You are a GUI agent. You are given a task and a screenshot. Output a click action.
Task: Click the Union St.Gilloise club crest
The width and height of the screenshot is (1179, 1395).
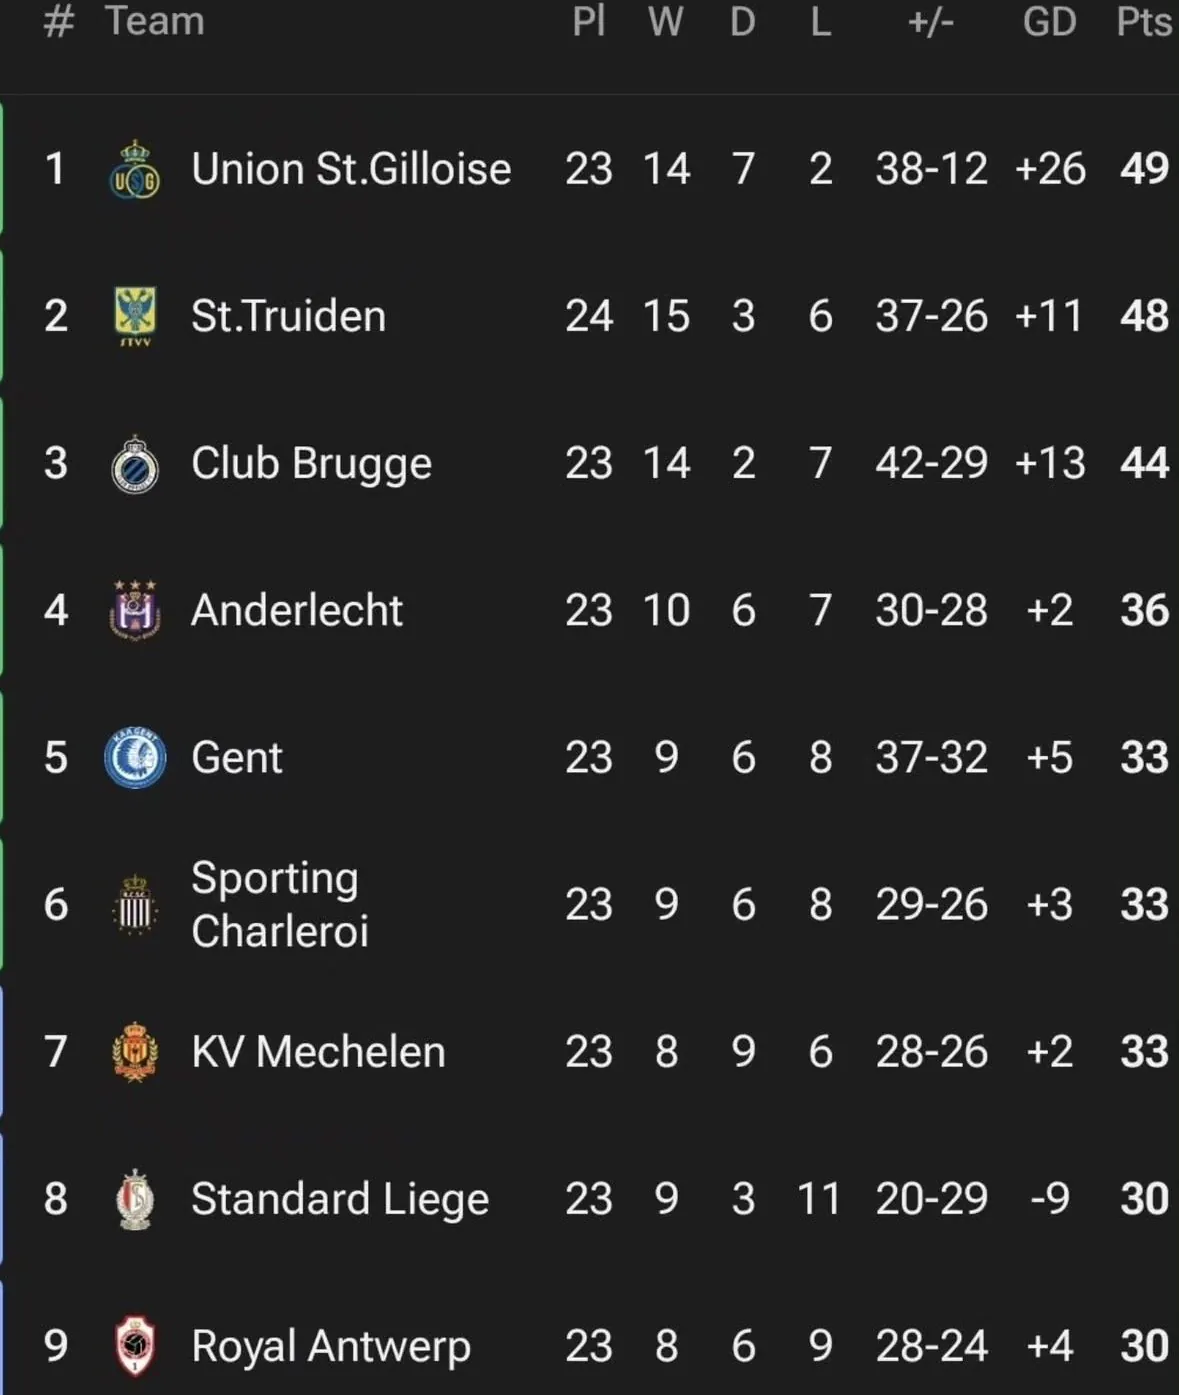click(134, 169)
